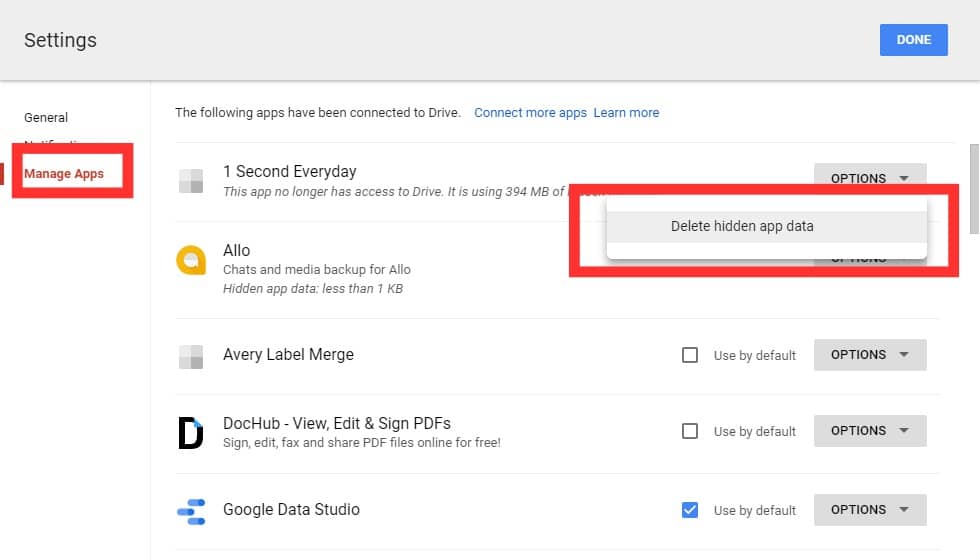Click the vertical scrollbar thumb
980x560 pixels.
974,189
